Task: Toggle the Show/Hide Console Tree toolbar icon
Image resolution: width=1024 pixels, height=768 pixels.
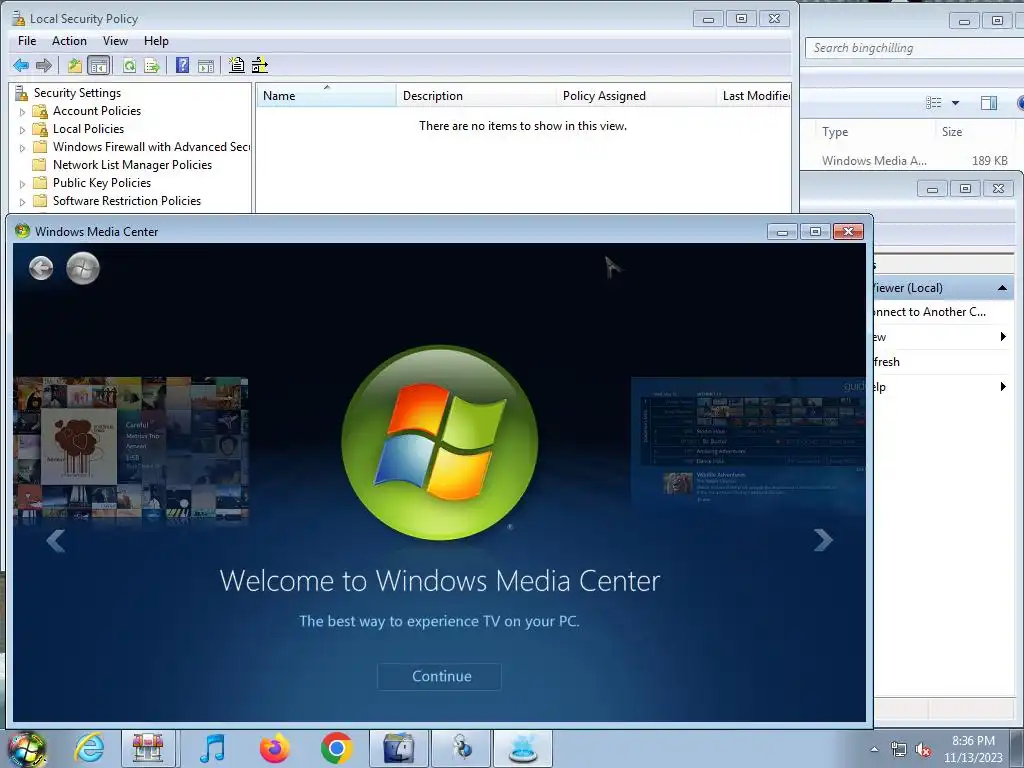Action: coord(99,65)
